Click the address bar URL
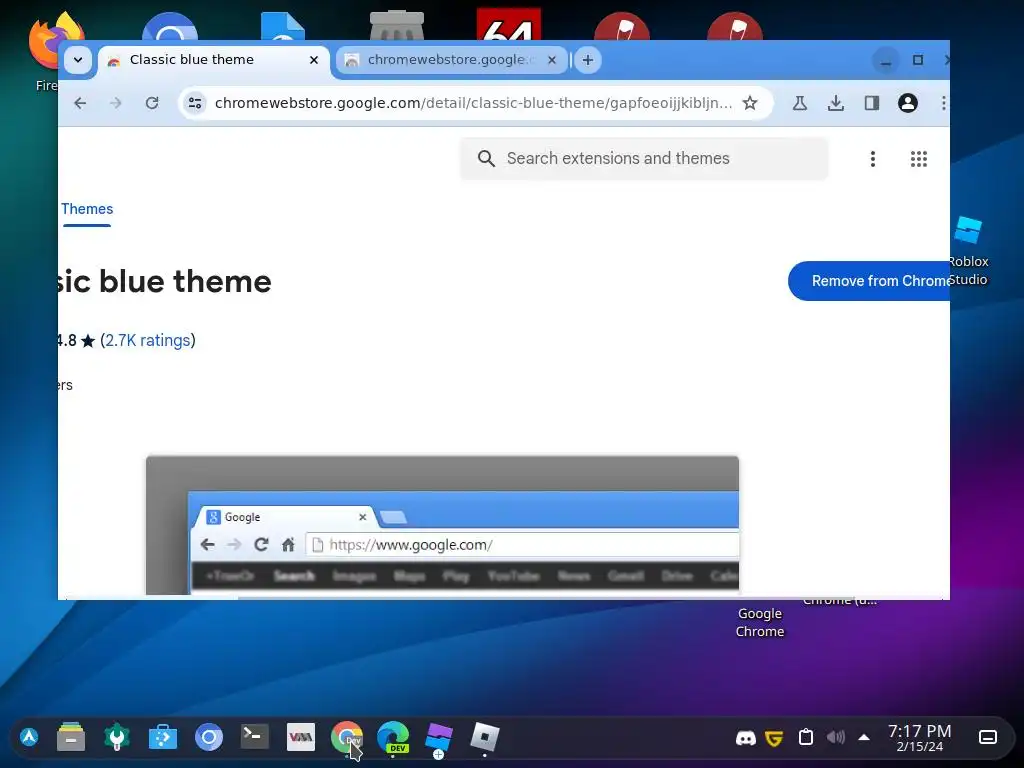 click(x=473, y=103)
